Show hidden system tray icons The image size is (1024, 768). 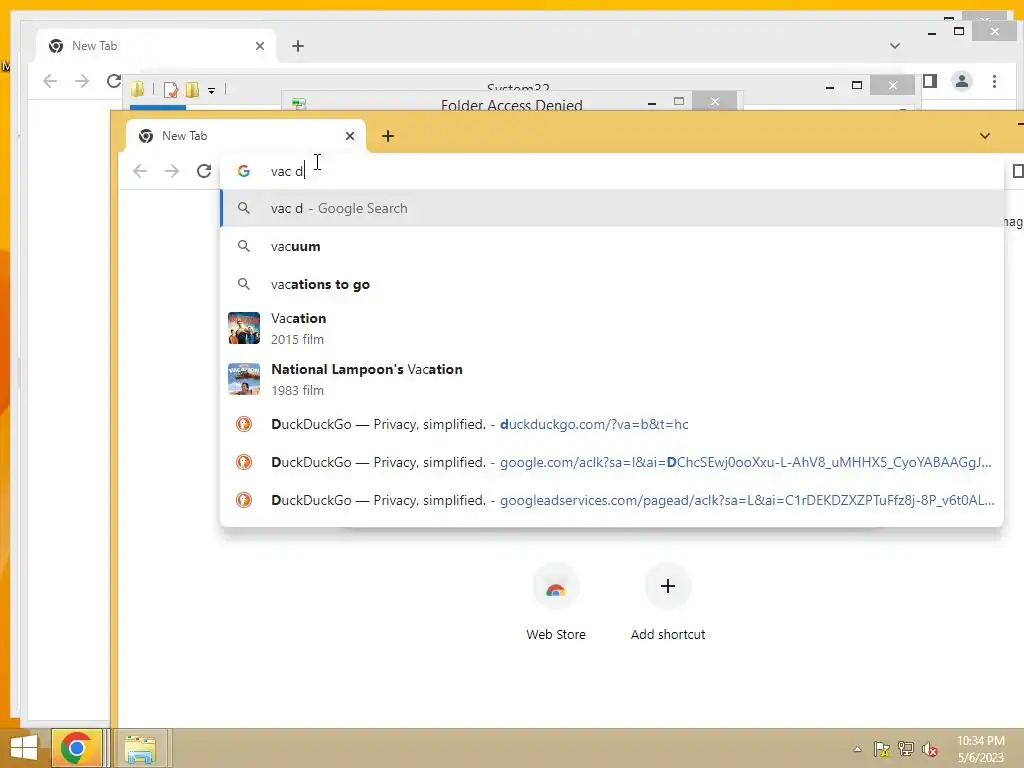(x=857, y=749)
